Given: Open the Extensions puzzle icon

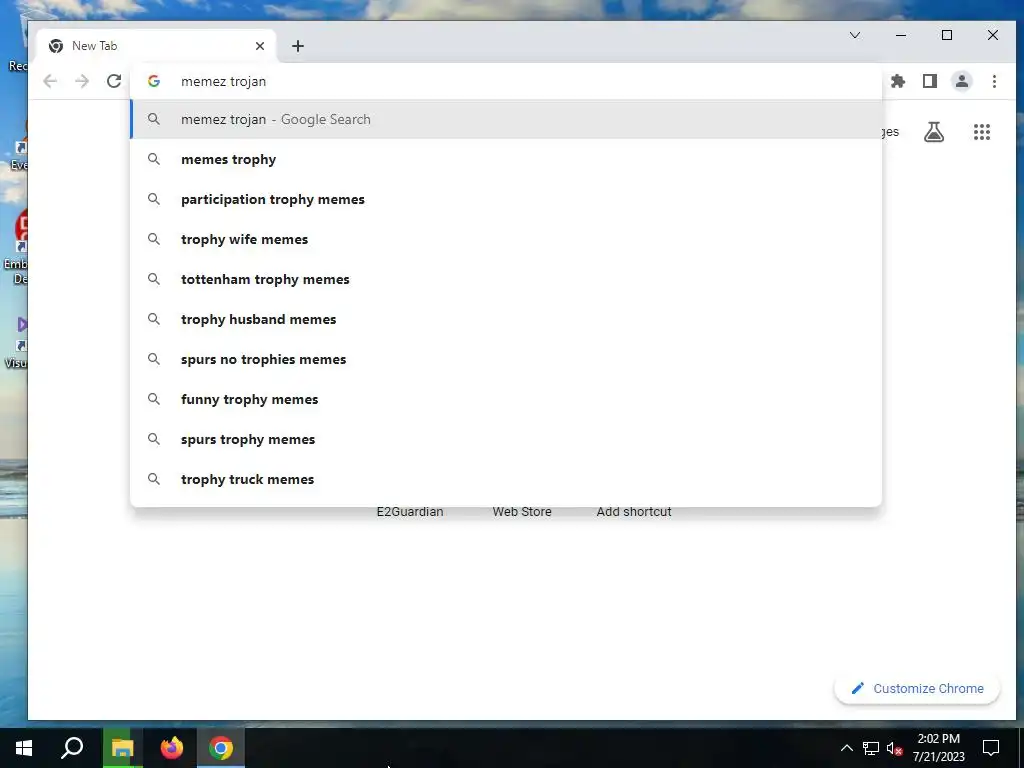Looking at the screenshot, I should [x=898, y=81].
